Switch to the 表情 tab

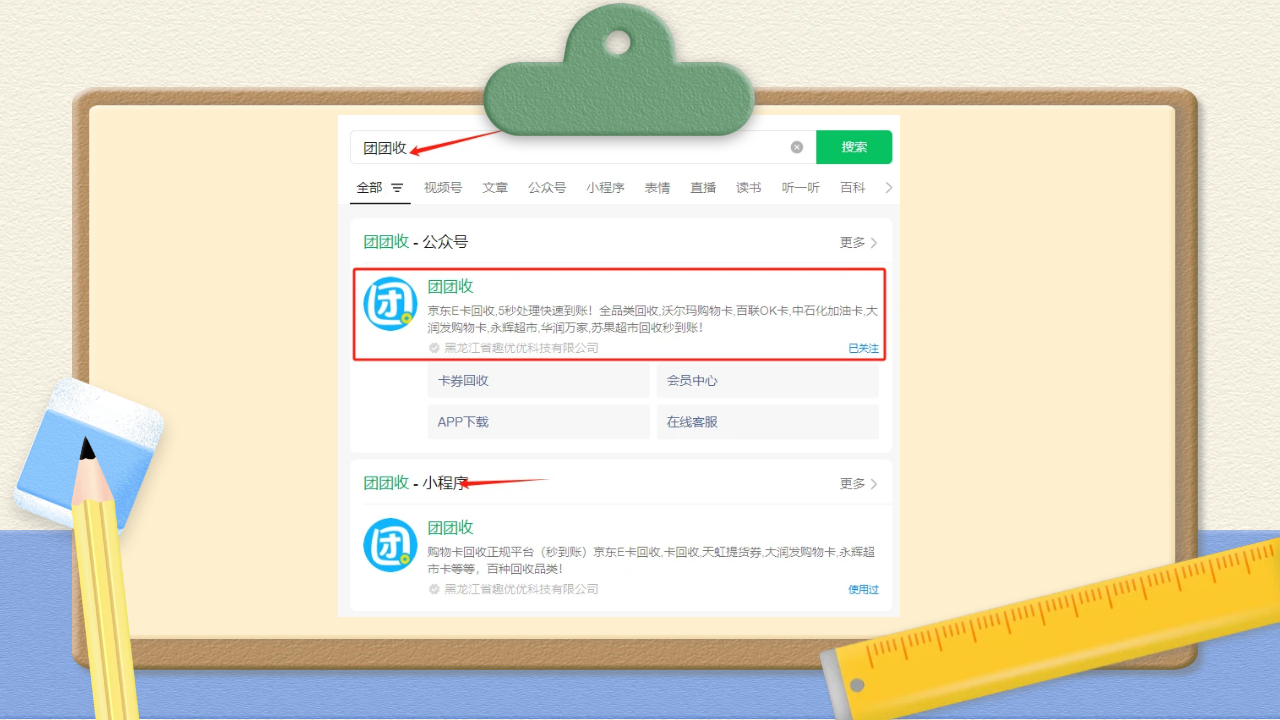657,188
